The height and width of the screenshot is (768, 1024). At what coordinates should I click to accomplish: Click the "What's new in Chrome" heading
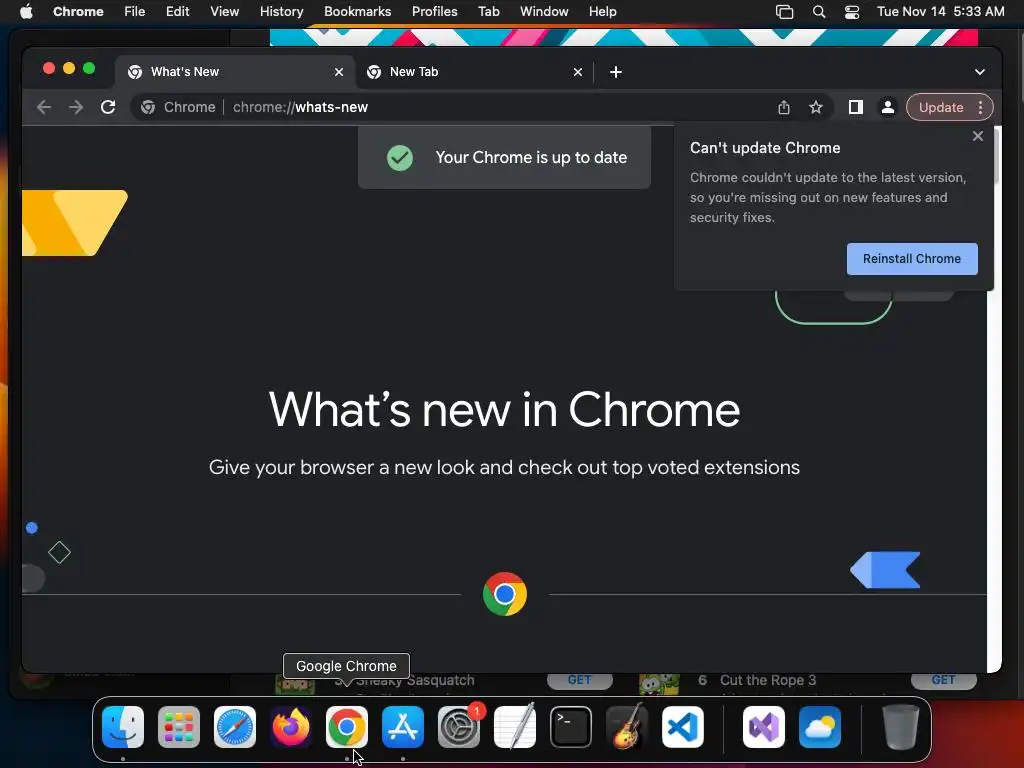504,409
